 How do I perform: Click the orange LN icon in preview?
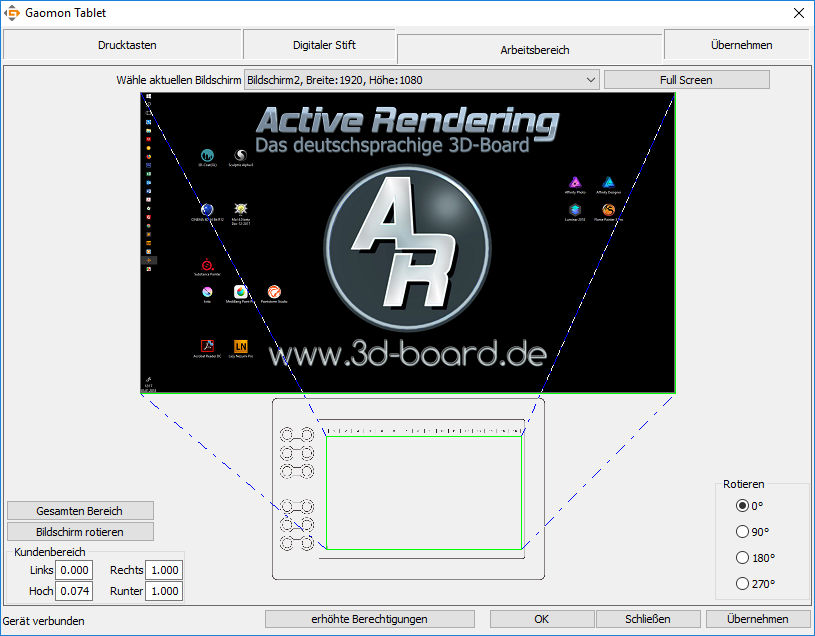(x=241, y=346)
